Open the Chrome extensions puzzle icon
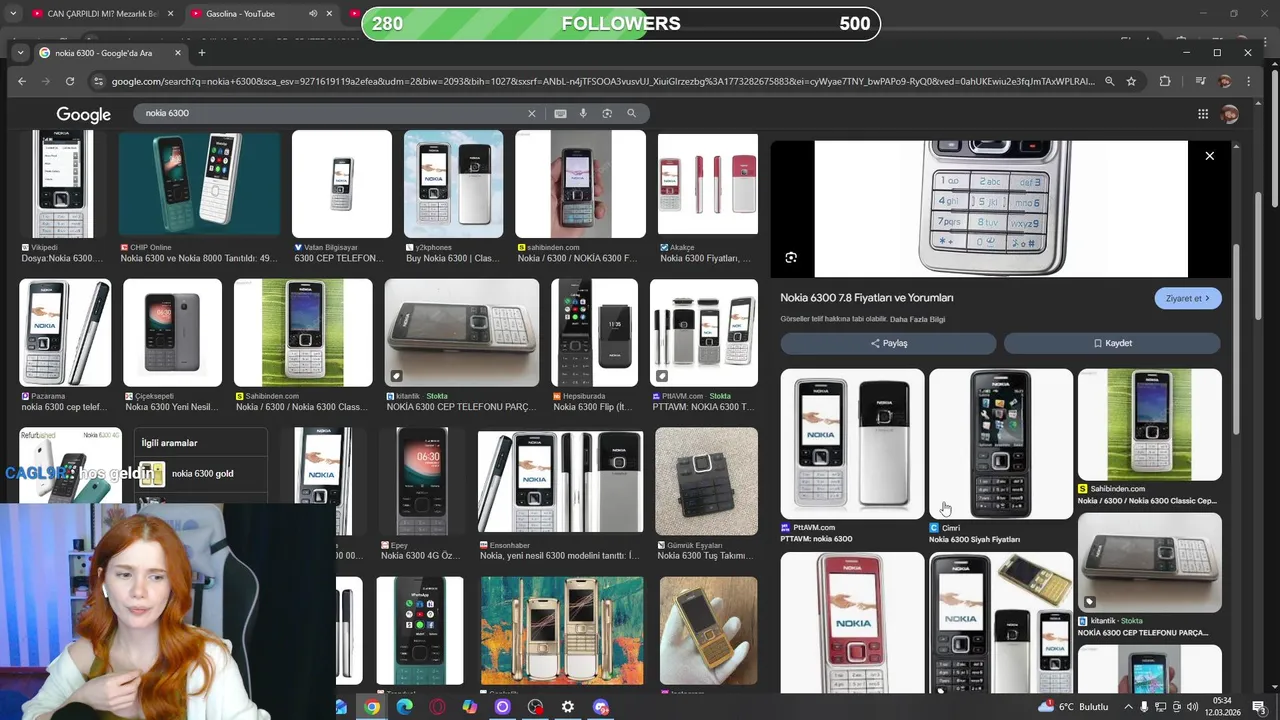The image size is (1280, 720). (1165, 81)
